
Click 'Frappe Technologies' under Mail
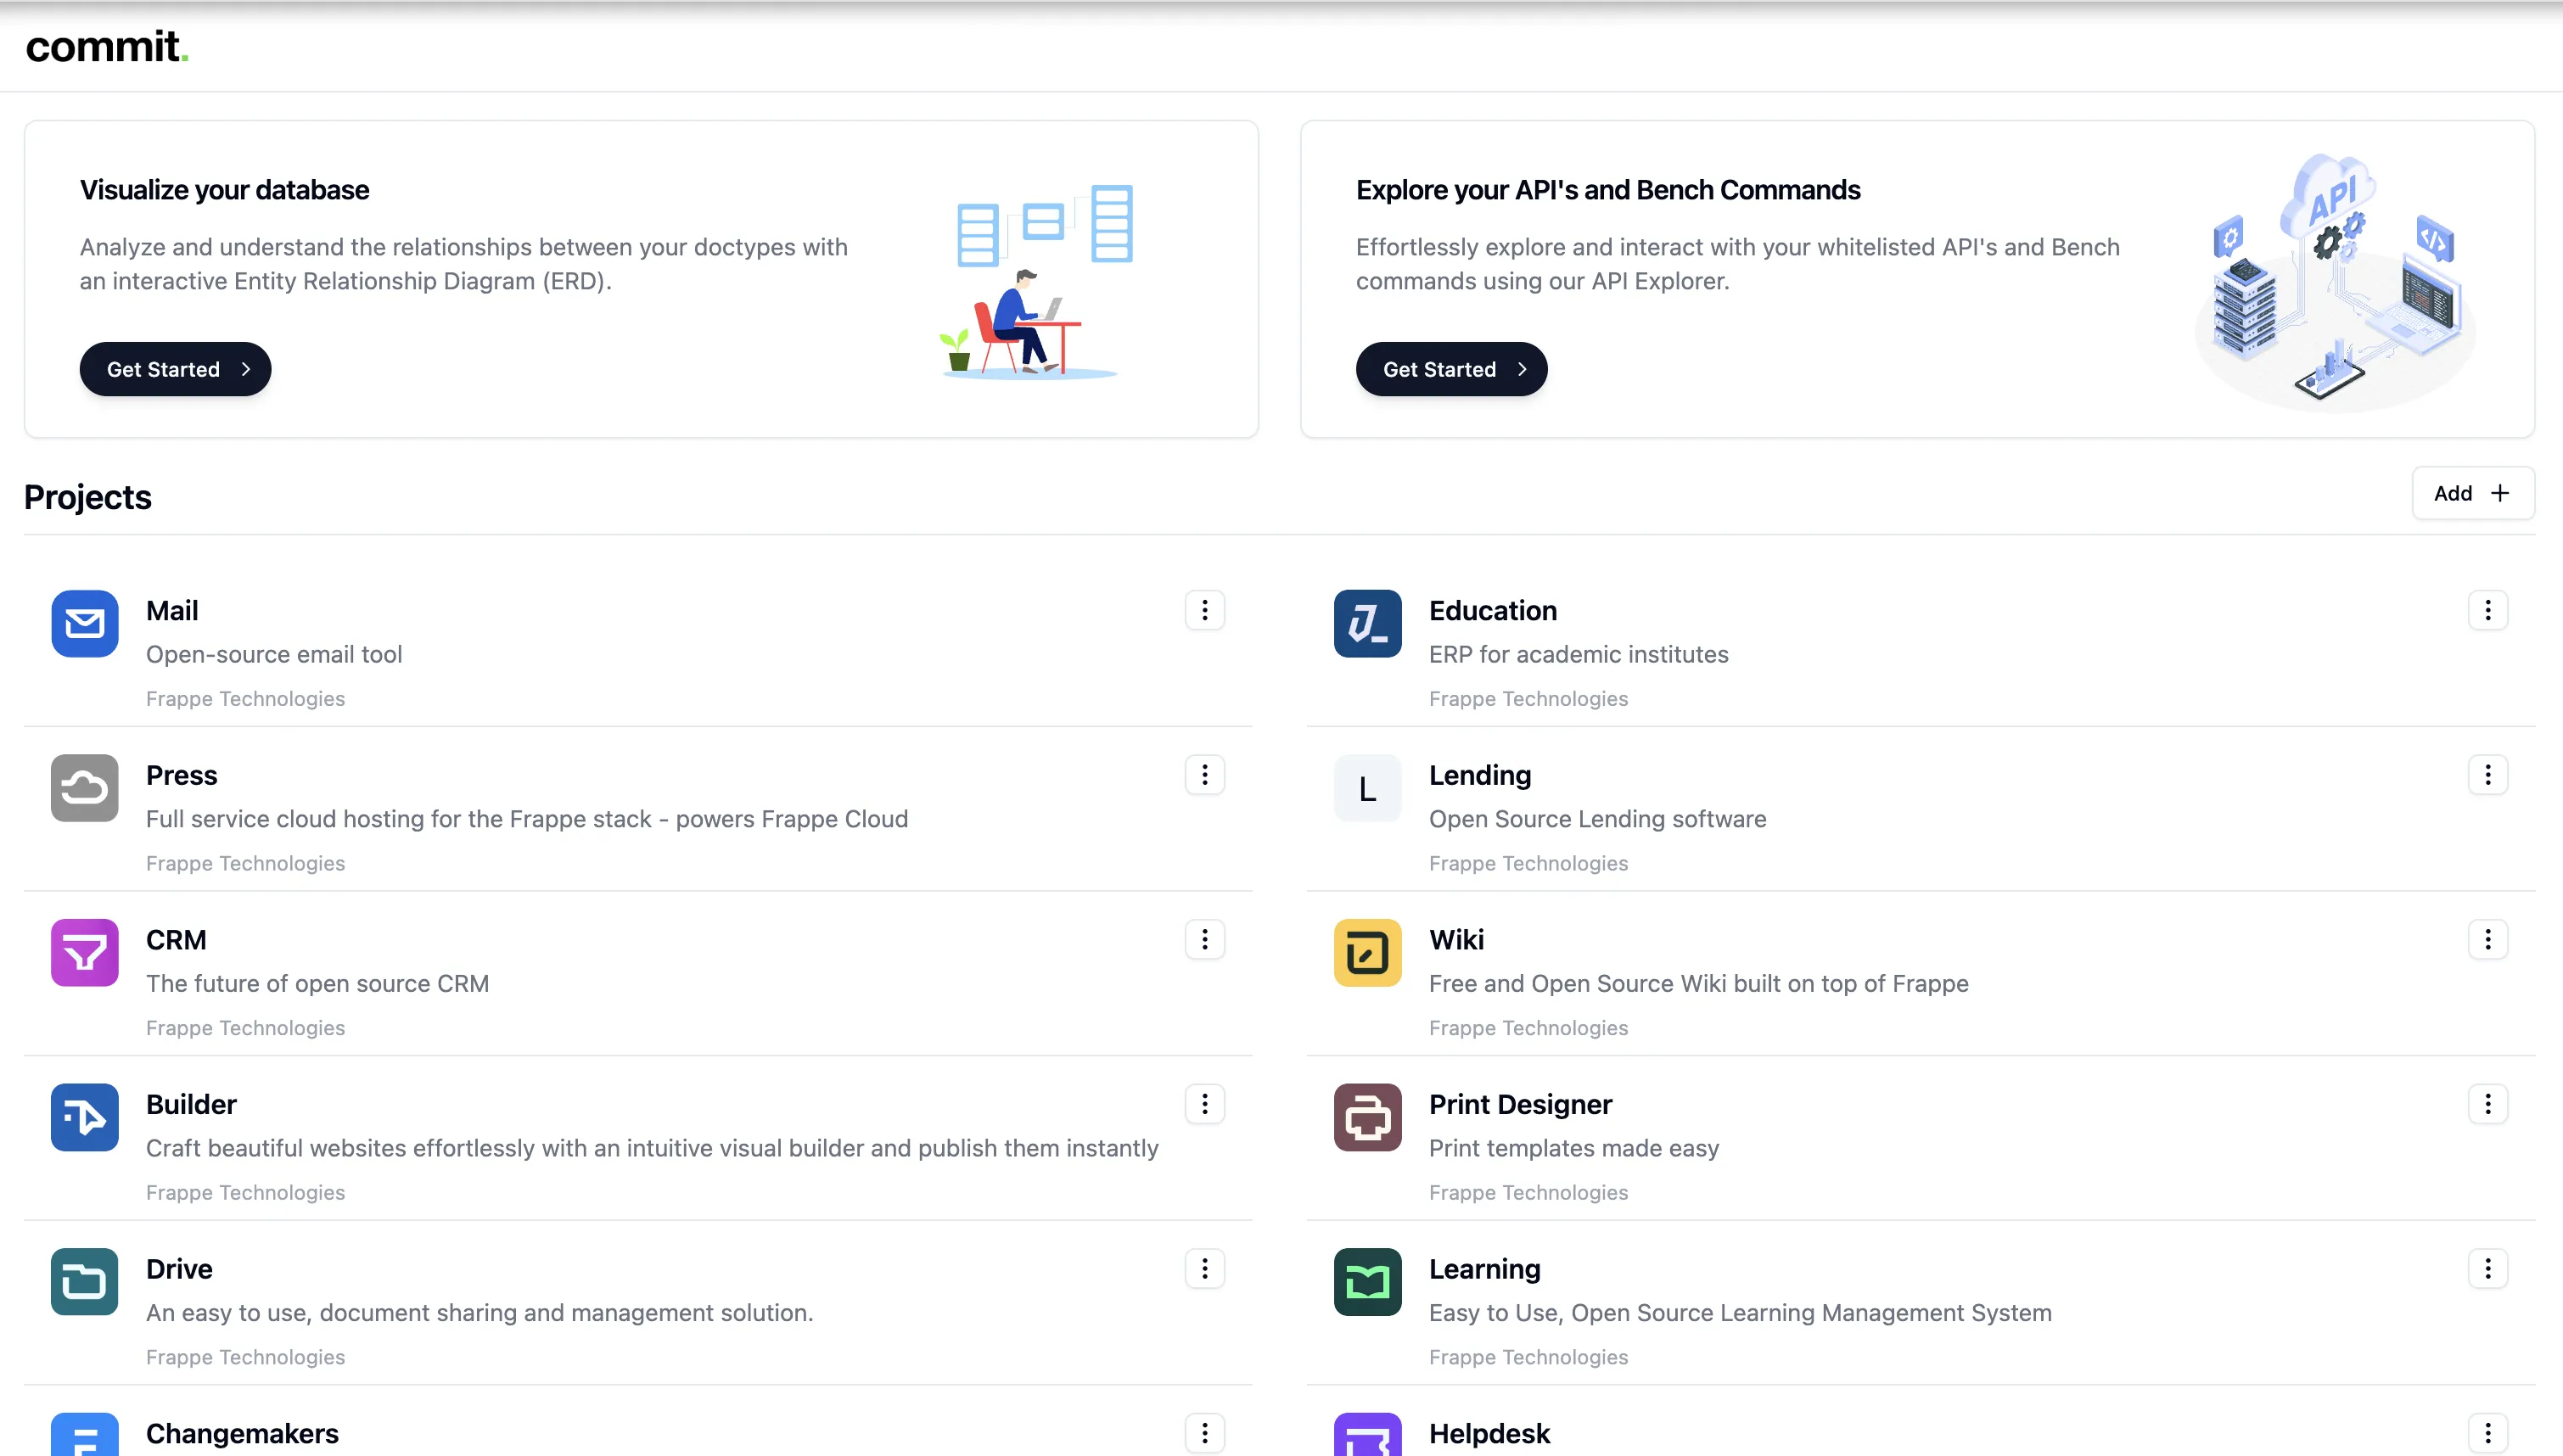[245, 699]
